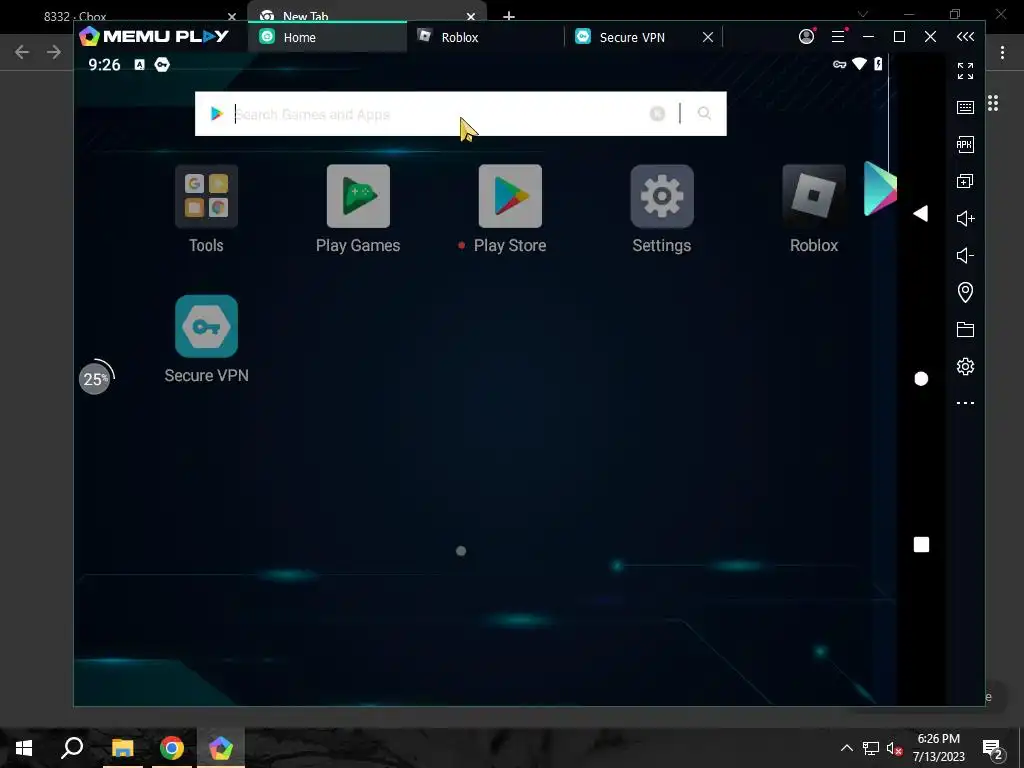Open the notification center icon

point(993,750)
